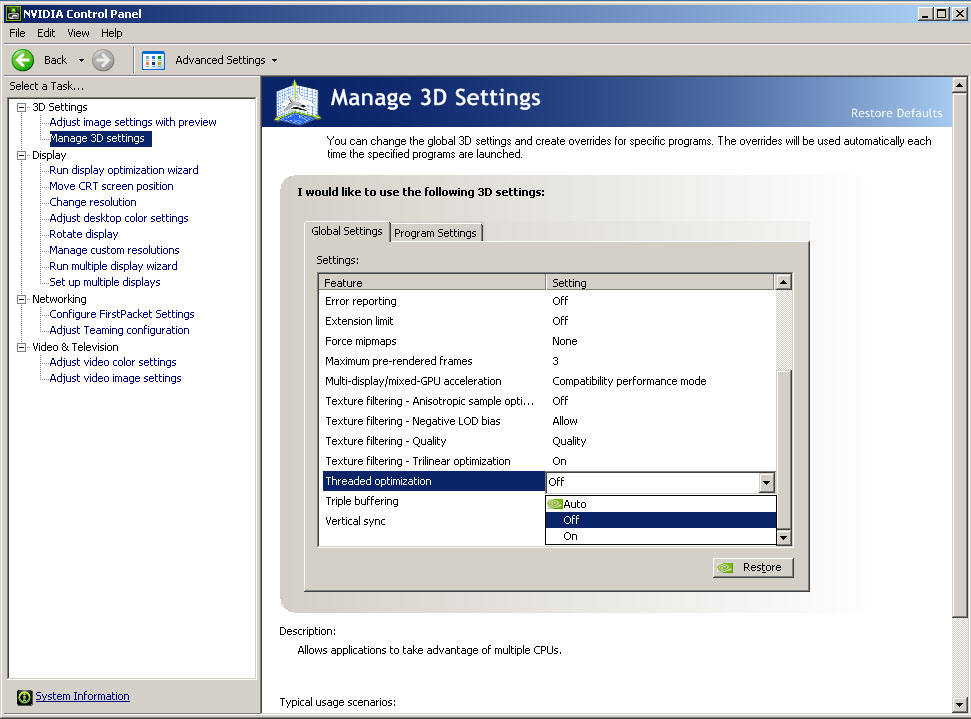Open the System Information link
This screenshot has width=971, height=719.
82,696
